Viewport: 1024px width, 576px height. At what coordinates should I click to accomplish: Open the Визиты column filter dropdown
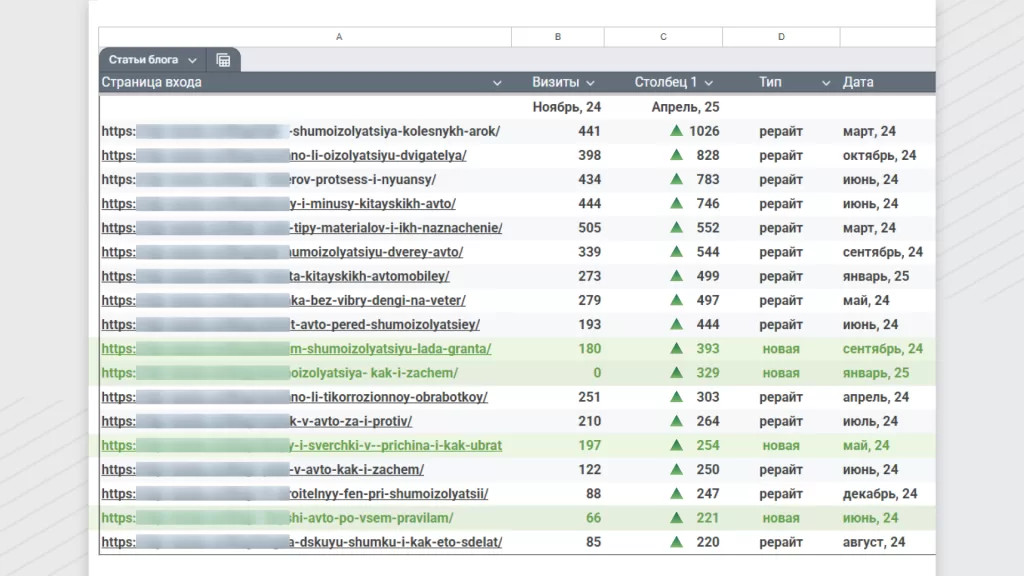point(590,83)
